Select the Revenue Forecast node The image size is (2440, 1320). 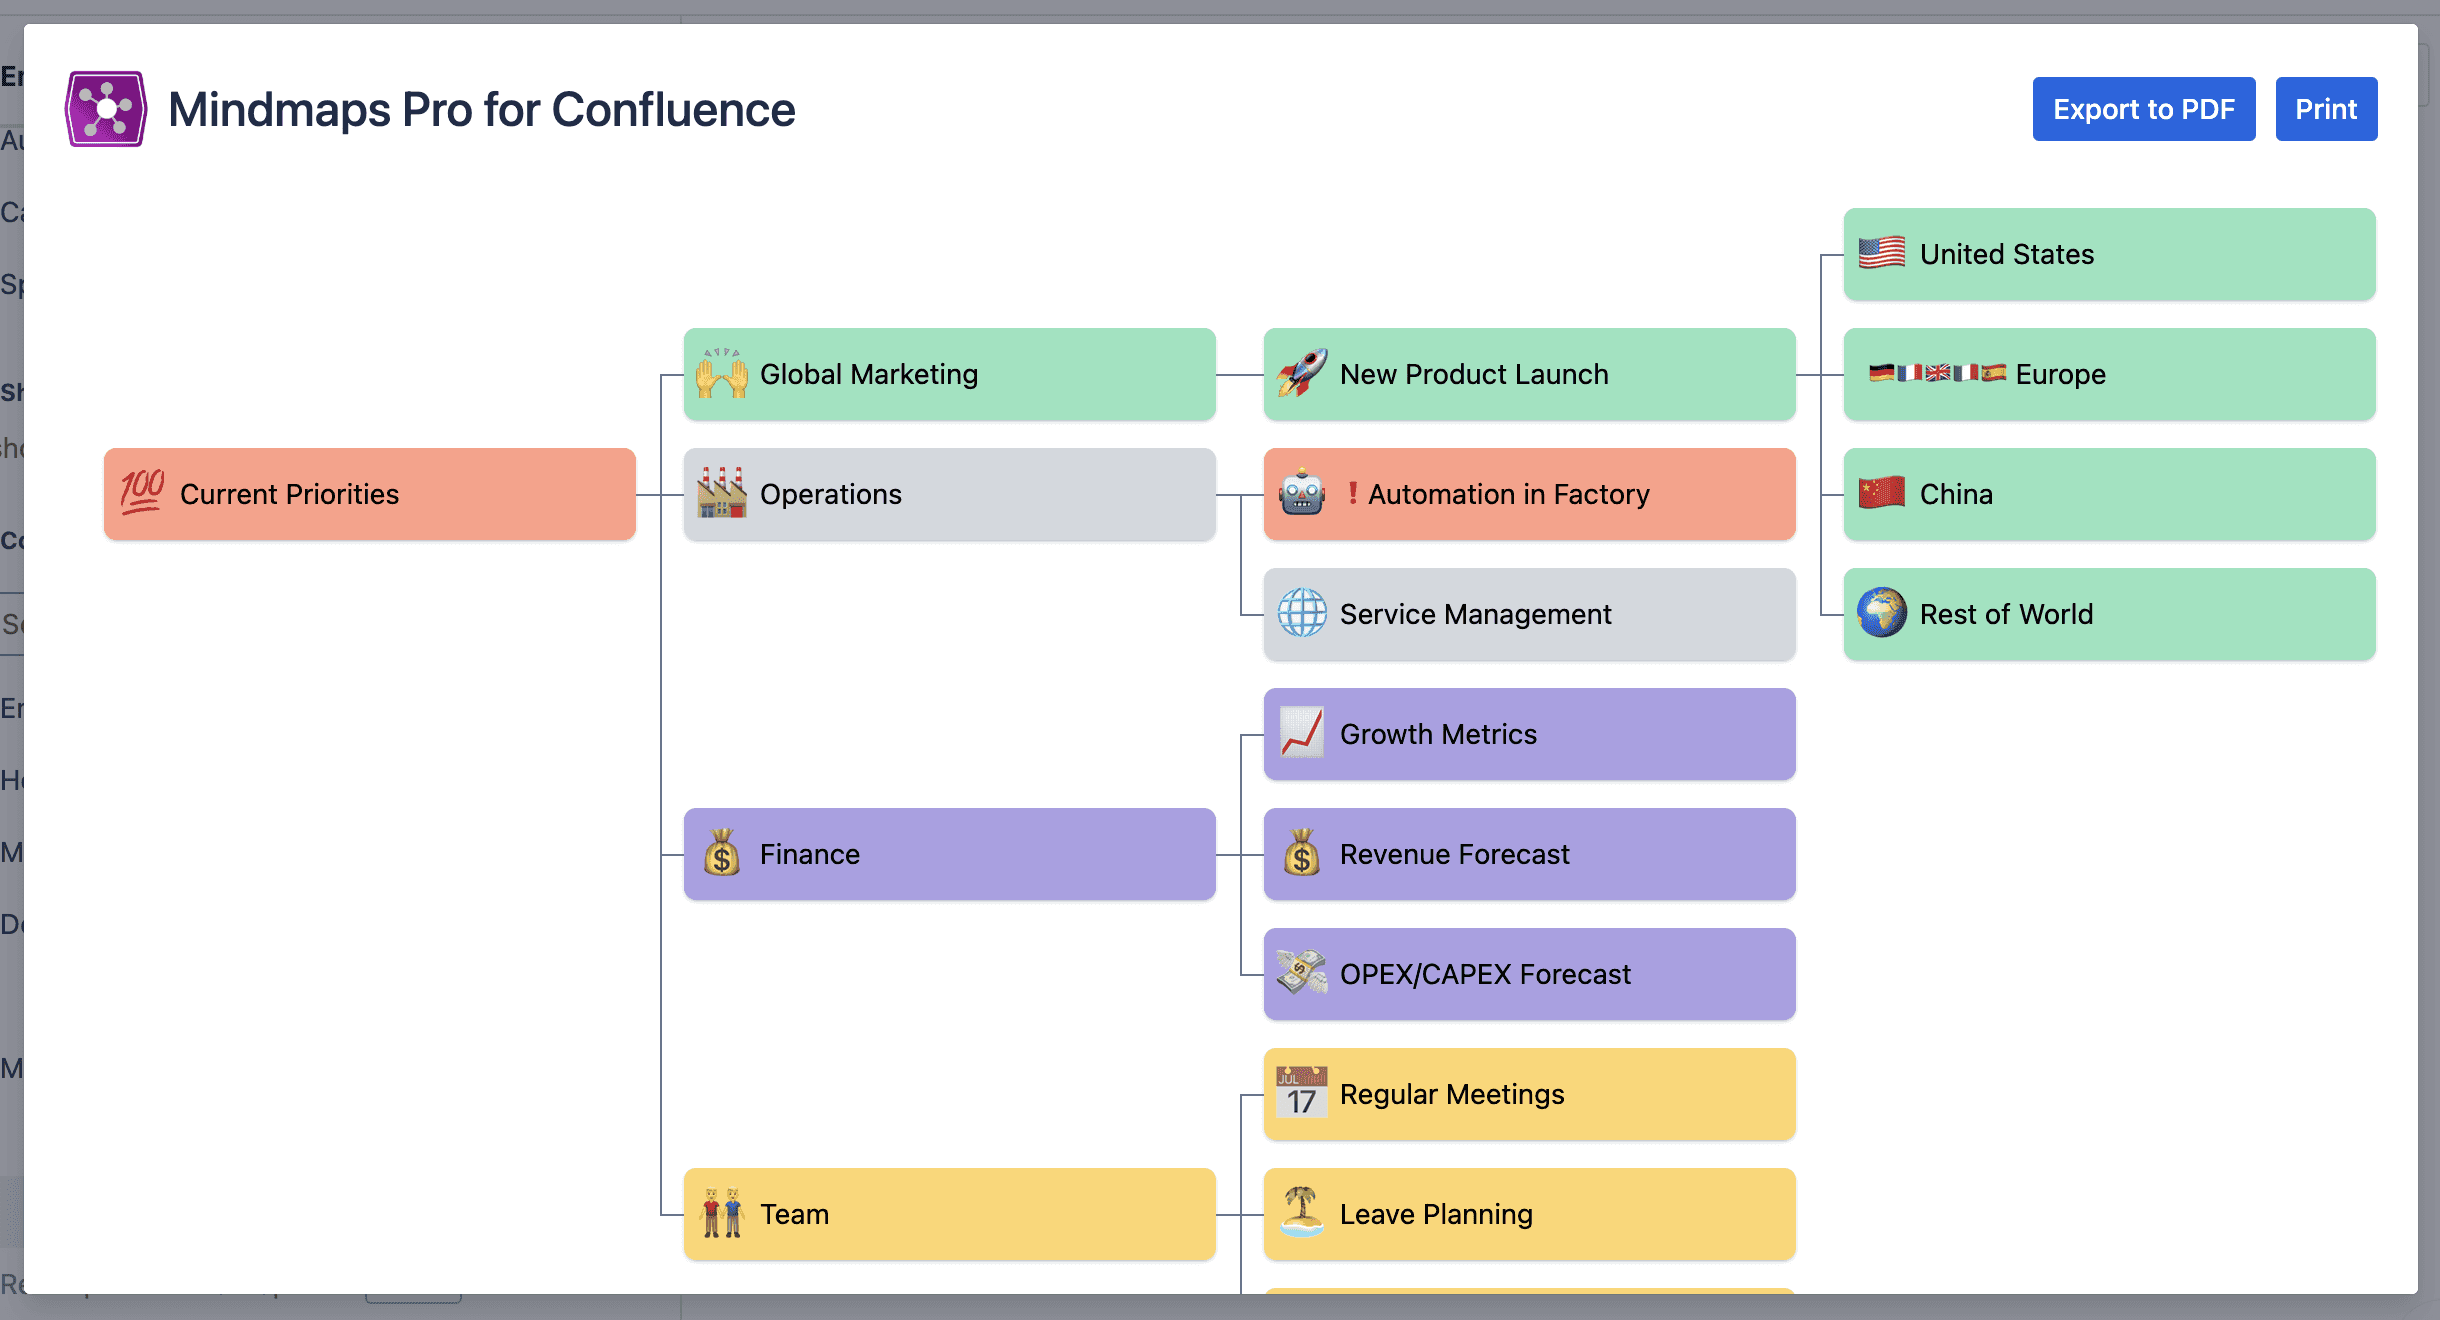coord(1530,854)
